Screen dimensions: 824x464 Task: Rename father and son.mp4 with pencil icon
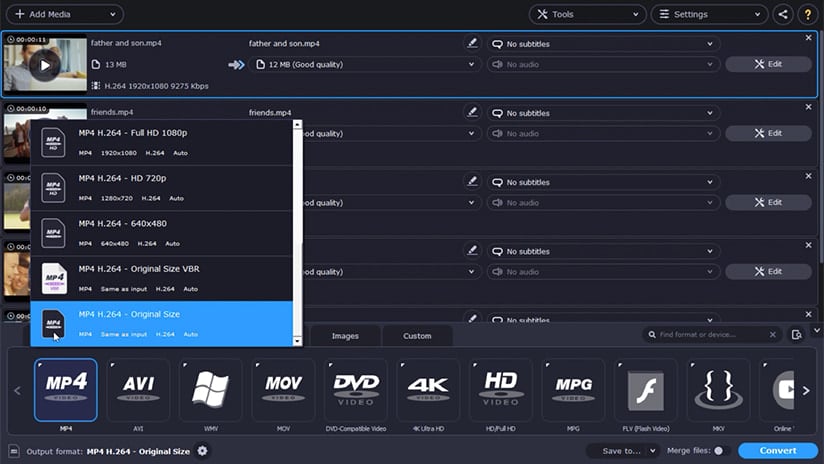click(472, 44)
